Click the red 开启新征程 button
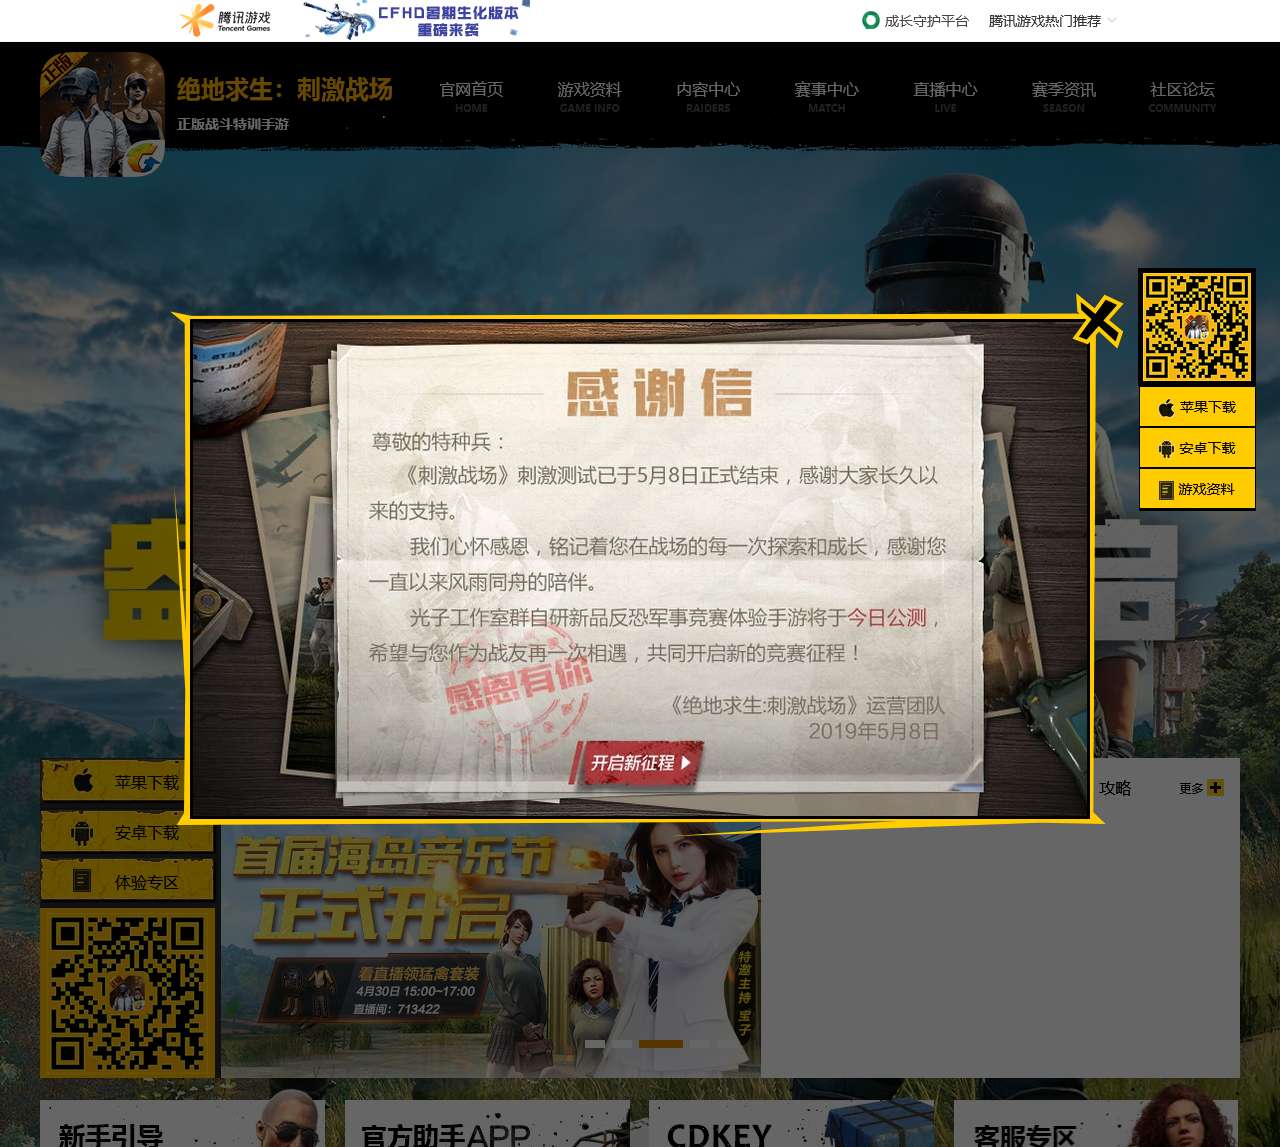 click(637, 763)
